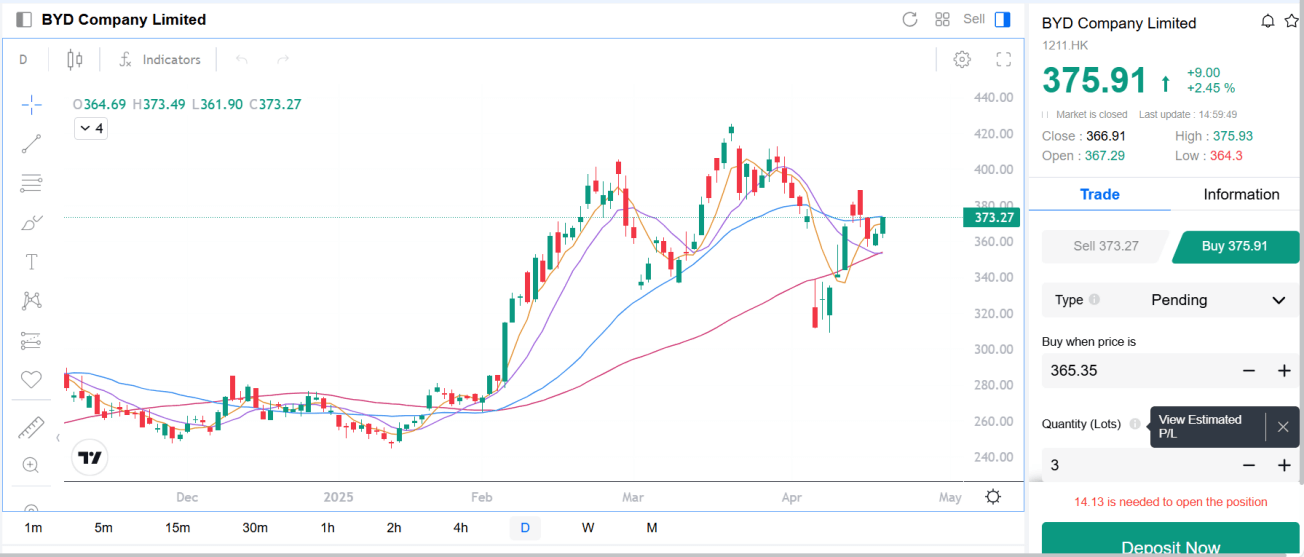Click the zoom in magnifier tool

[31, 465]
